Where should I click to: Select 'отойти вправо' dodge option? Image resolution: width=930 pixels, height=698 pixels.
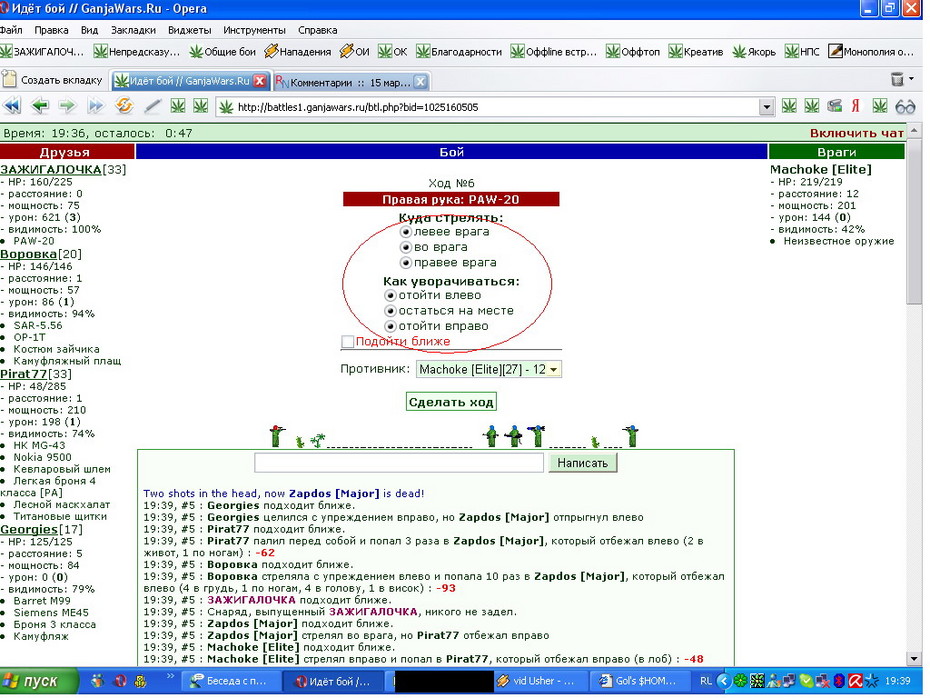pyautogui.click(x=390, y=326)
